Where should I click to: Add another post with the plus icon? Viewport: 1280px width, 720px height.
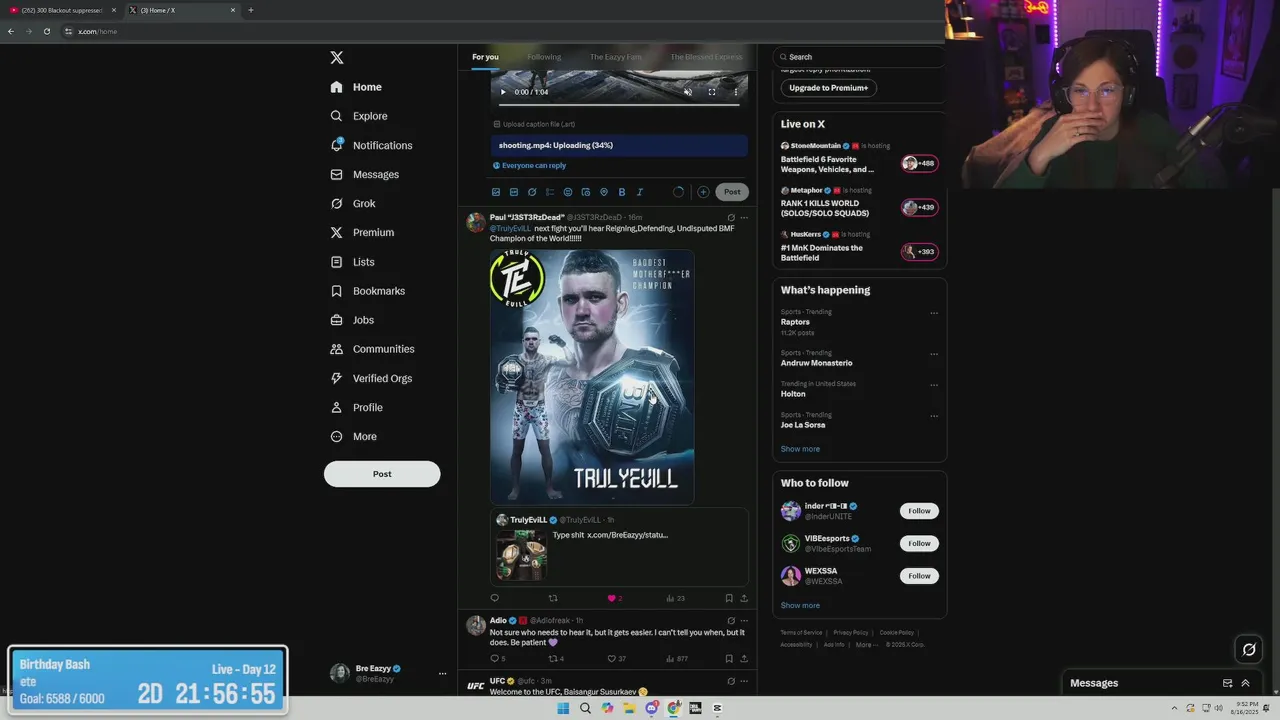coord(703,192)
